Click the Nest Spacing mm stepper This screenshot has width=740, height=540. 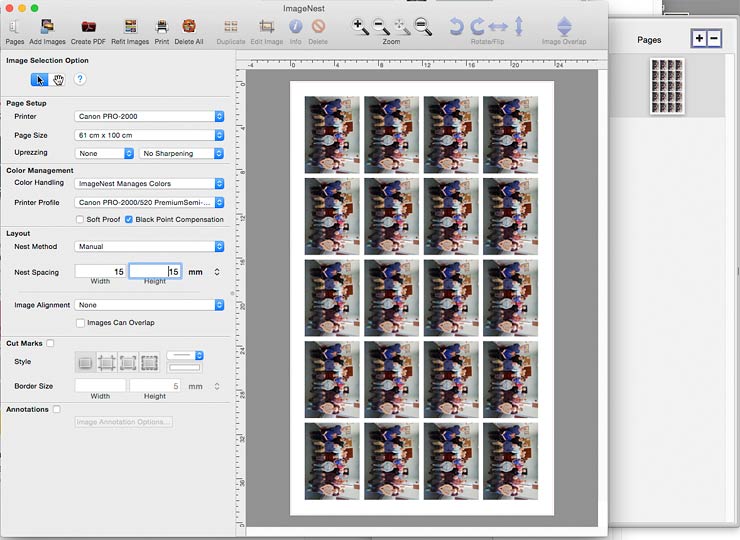(x=217, y=272)
